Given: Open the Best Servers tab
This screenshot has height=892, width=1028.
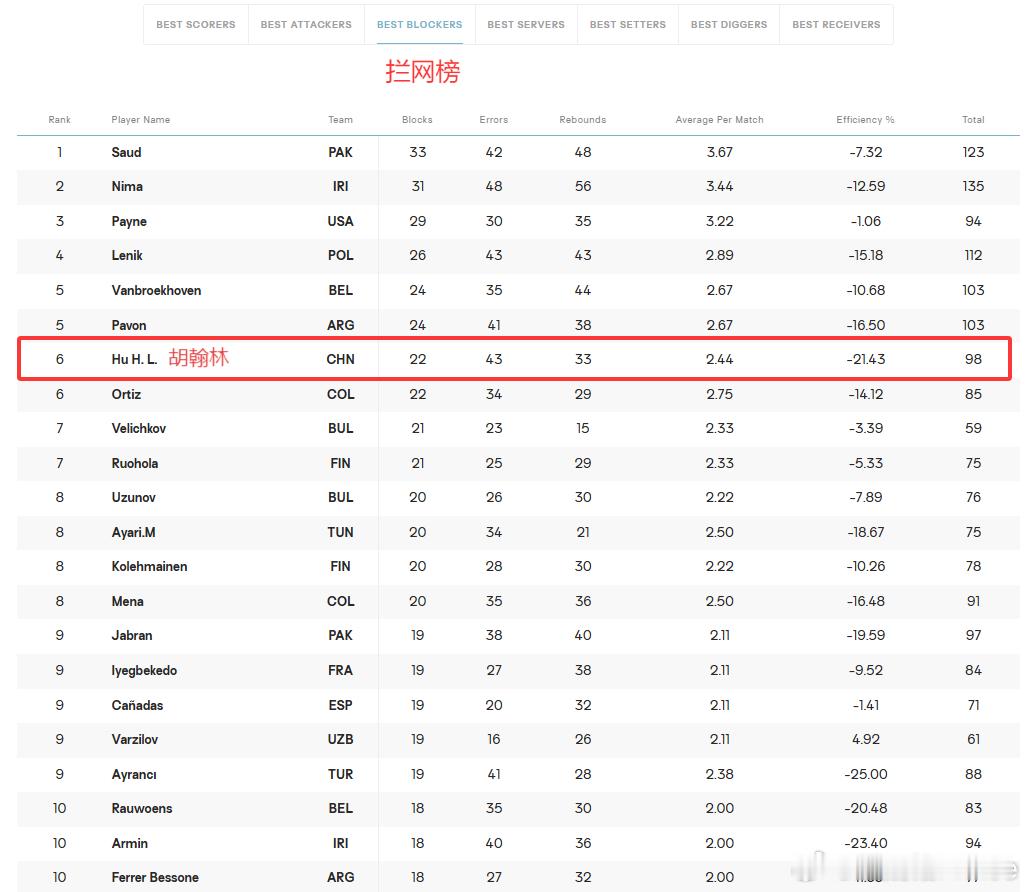Looking at the screenshot, I should point(526,25).
